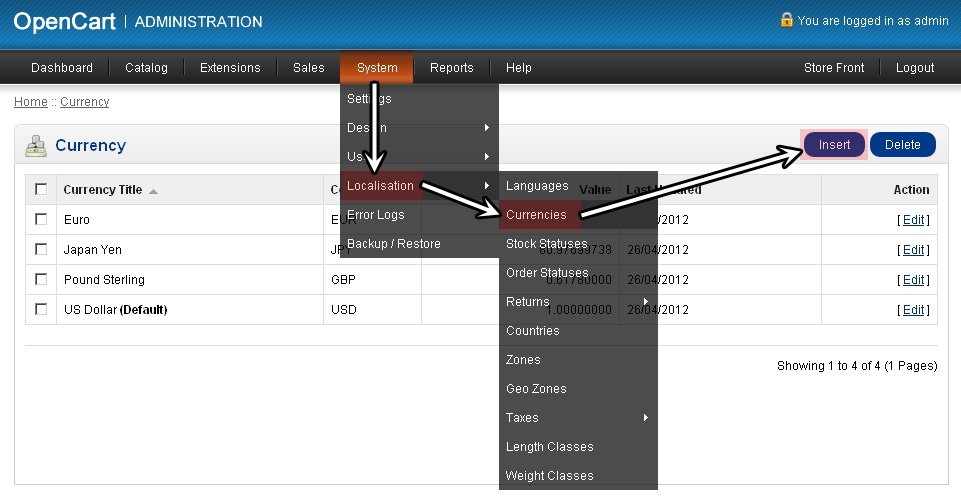This screenshot has width=961, height=496.
Task: Click the Showing 1 to 4 pagination text
Action: 857,366
